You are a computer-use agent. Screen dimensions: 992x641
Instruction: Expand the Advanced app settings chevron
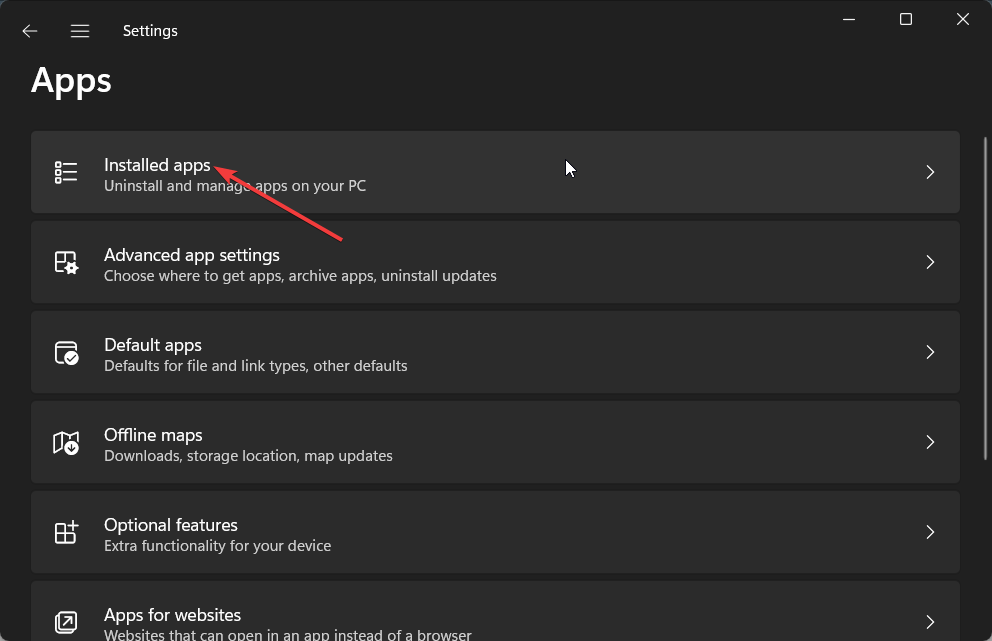(930, 262)
